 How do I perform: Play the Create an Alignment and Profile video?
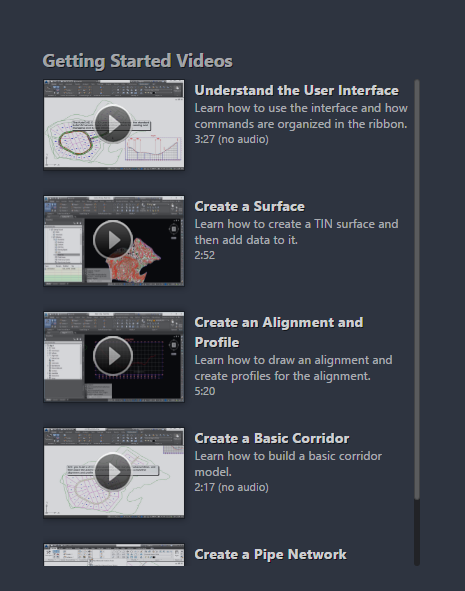pos(113,356)
